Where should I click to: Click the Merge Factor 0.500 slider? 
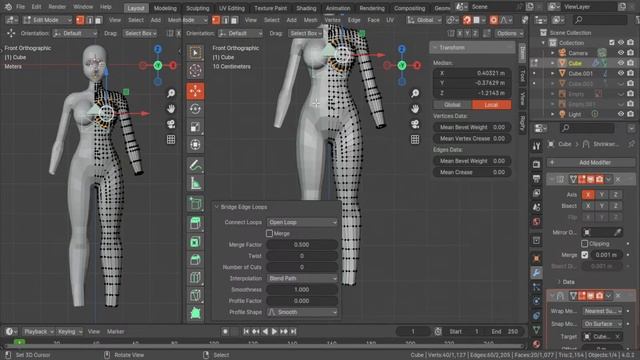coord(302,244)
